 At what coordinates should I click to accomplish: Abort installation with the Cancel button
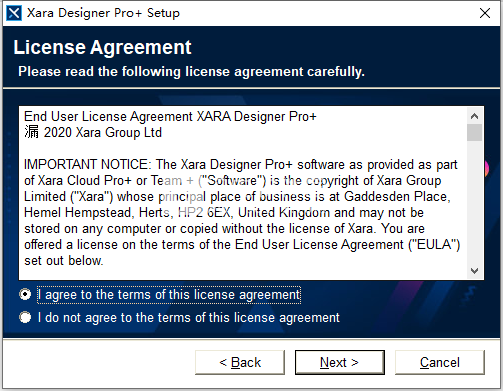point(440,362)
